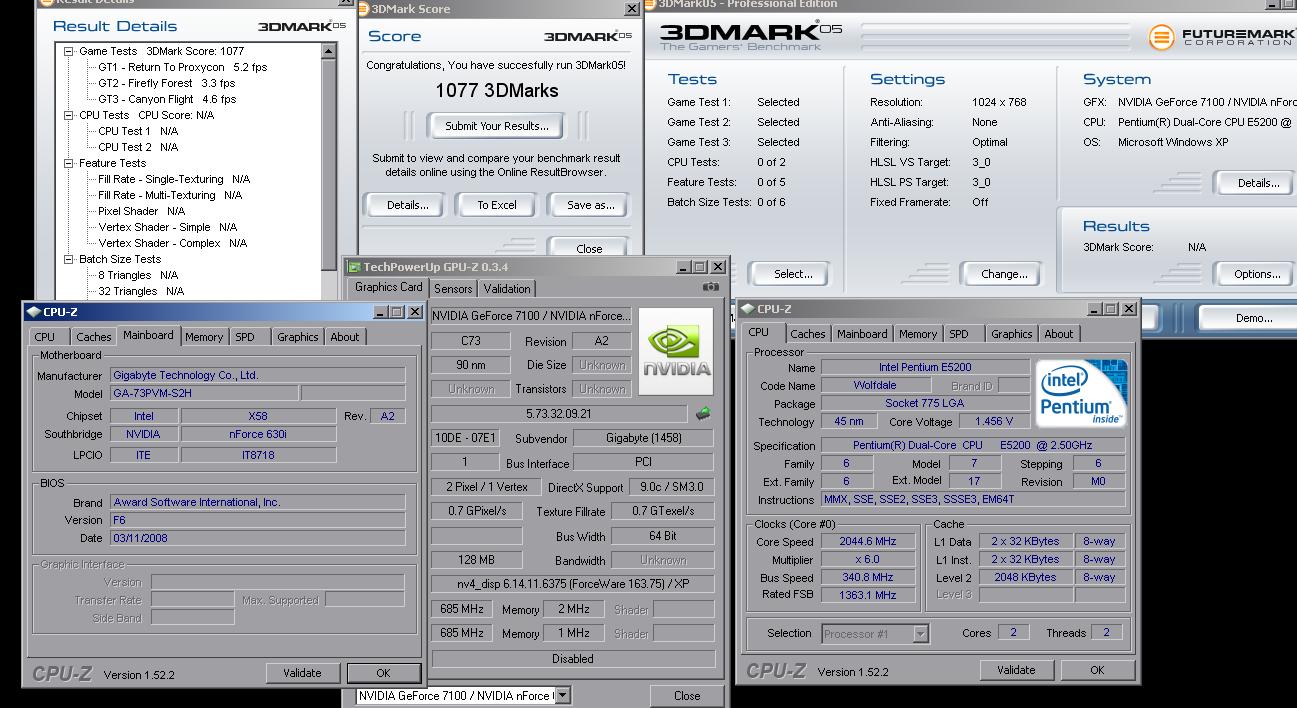Click GA-73PVM-S2H model field
This screenshot has width=1297, height=708.
click(204, 394)
